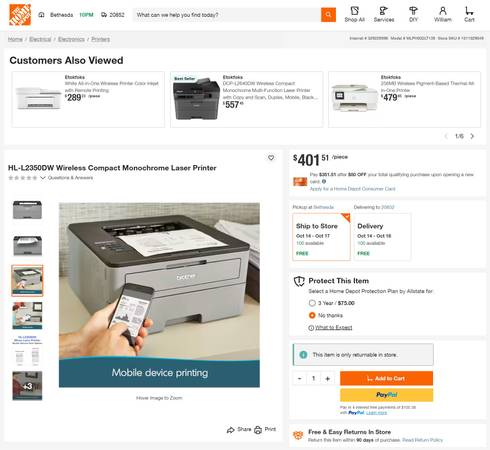The height and width of the screenshot is (450, 490).
Task: Click Add to Cart button
Action: (x=386, y=378)
